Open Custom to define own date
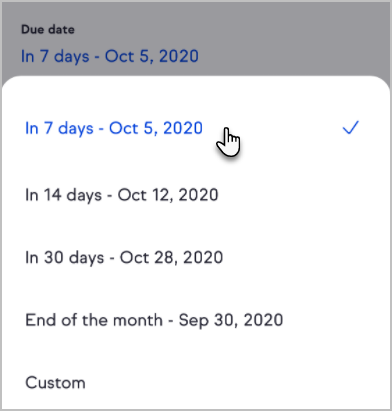The width and height of the screenshot is (392, 411). tap(196, 382)
